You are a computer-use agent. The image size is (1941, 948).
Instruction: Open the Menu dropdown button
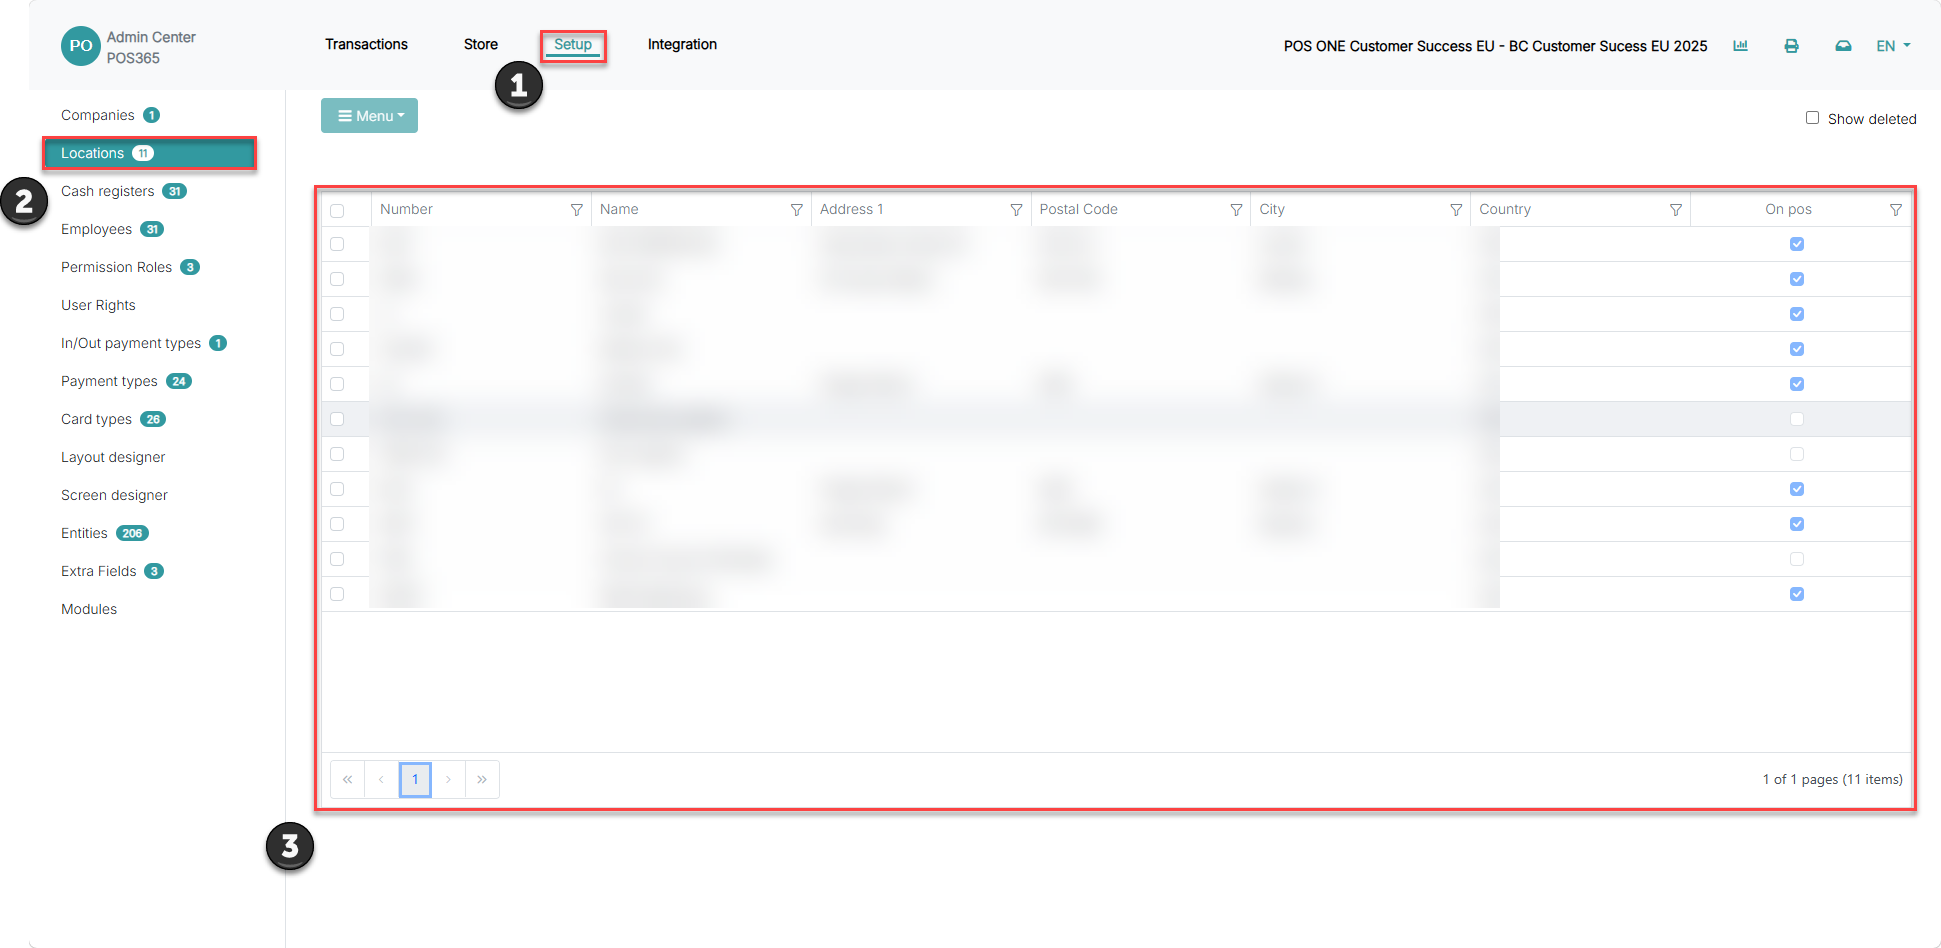pos(369,116)
